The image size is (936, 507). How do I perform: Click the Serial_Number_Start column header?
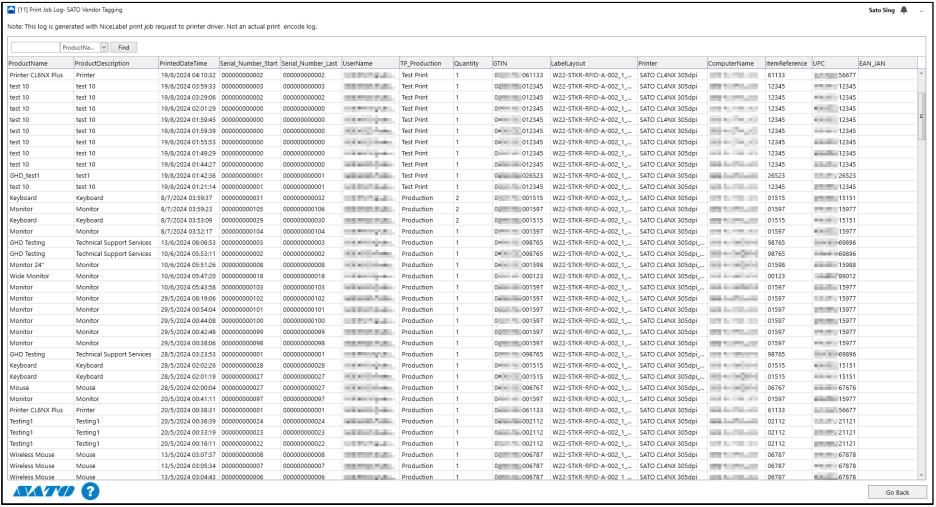(x=249, y=63)
